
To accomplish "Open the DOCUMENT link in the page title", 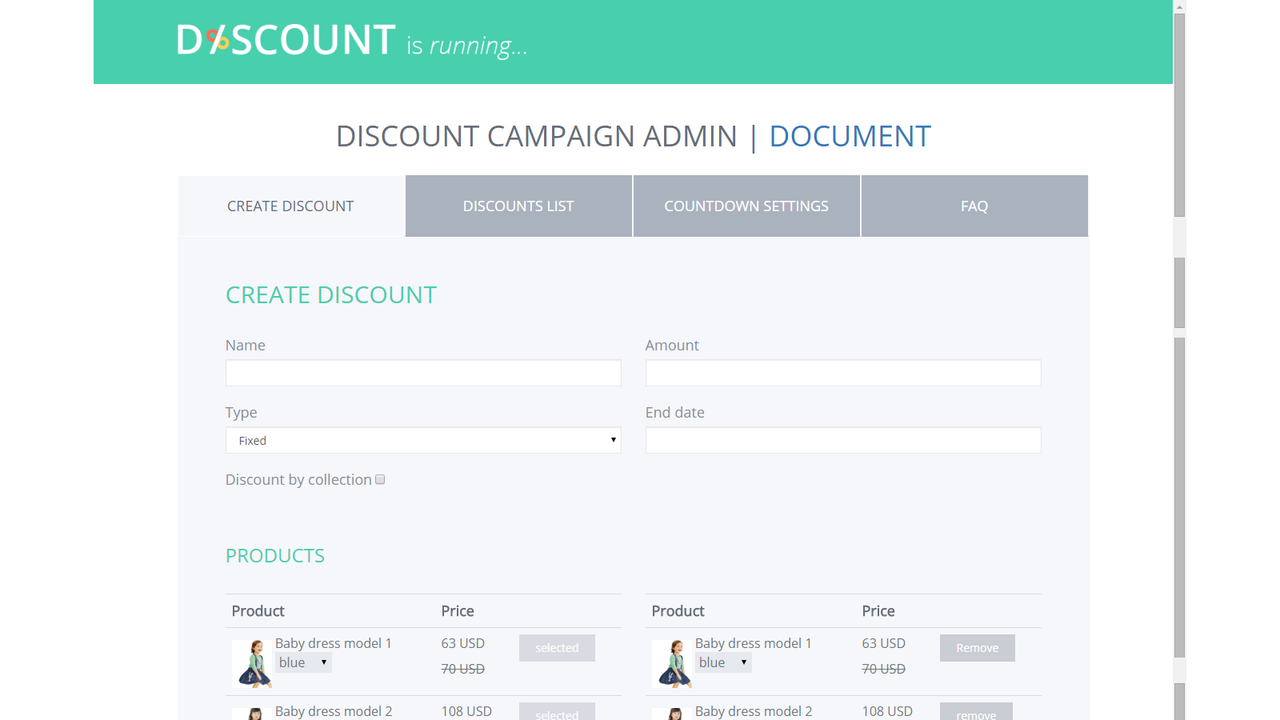I will [849, 136].
